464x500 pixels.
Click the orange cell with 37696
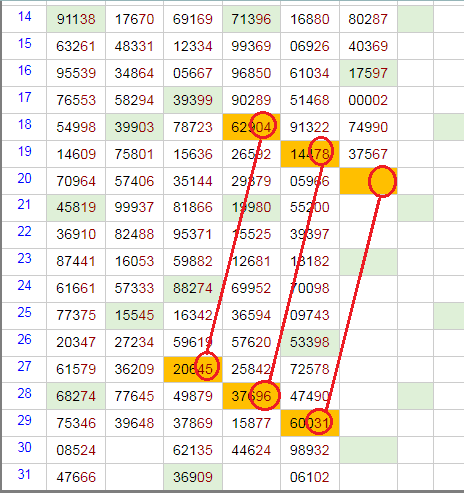[252, 396]
